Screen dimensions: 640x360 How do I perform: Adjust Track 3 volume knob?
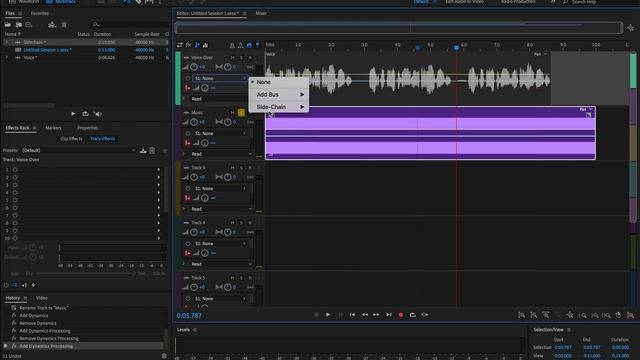point(194,177)
